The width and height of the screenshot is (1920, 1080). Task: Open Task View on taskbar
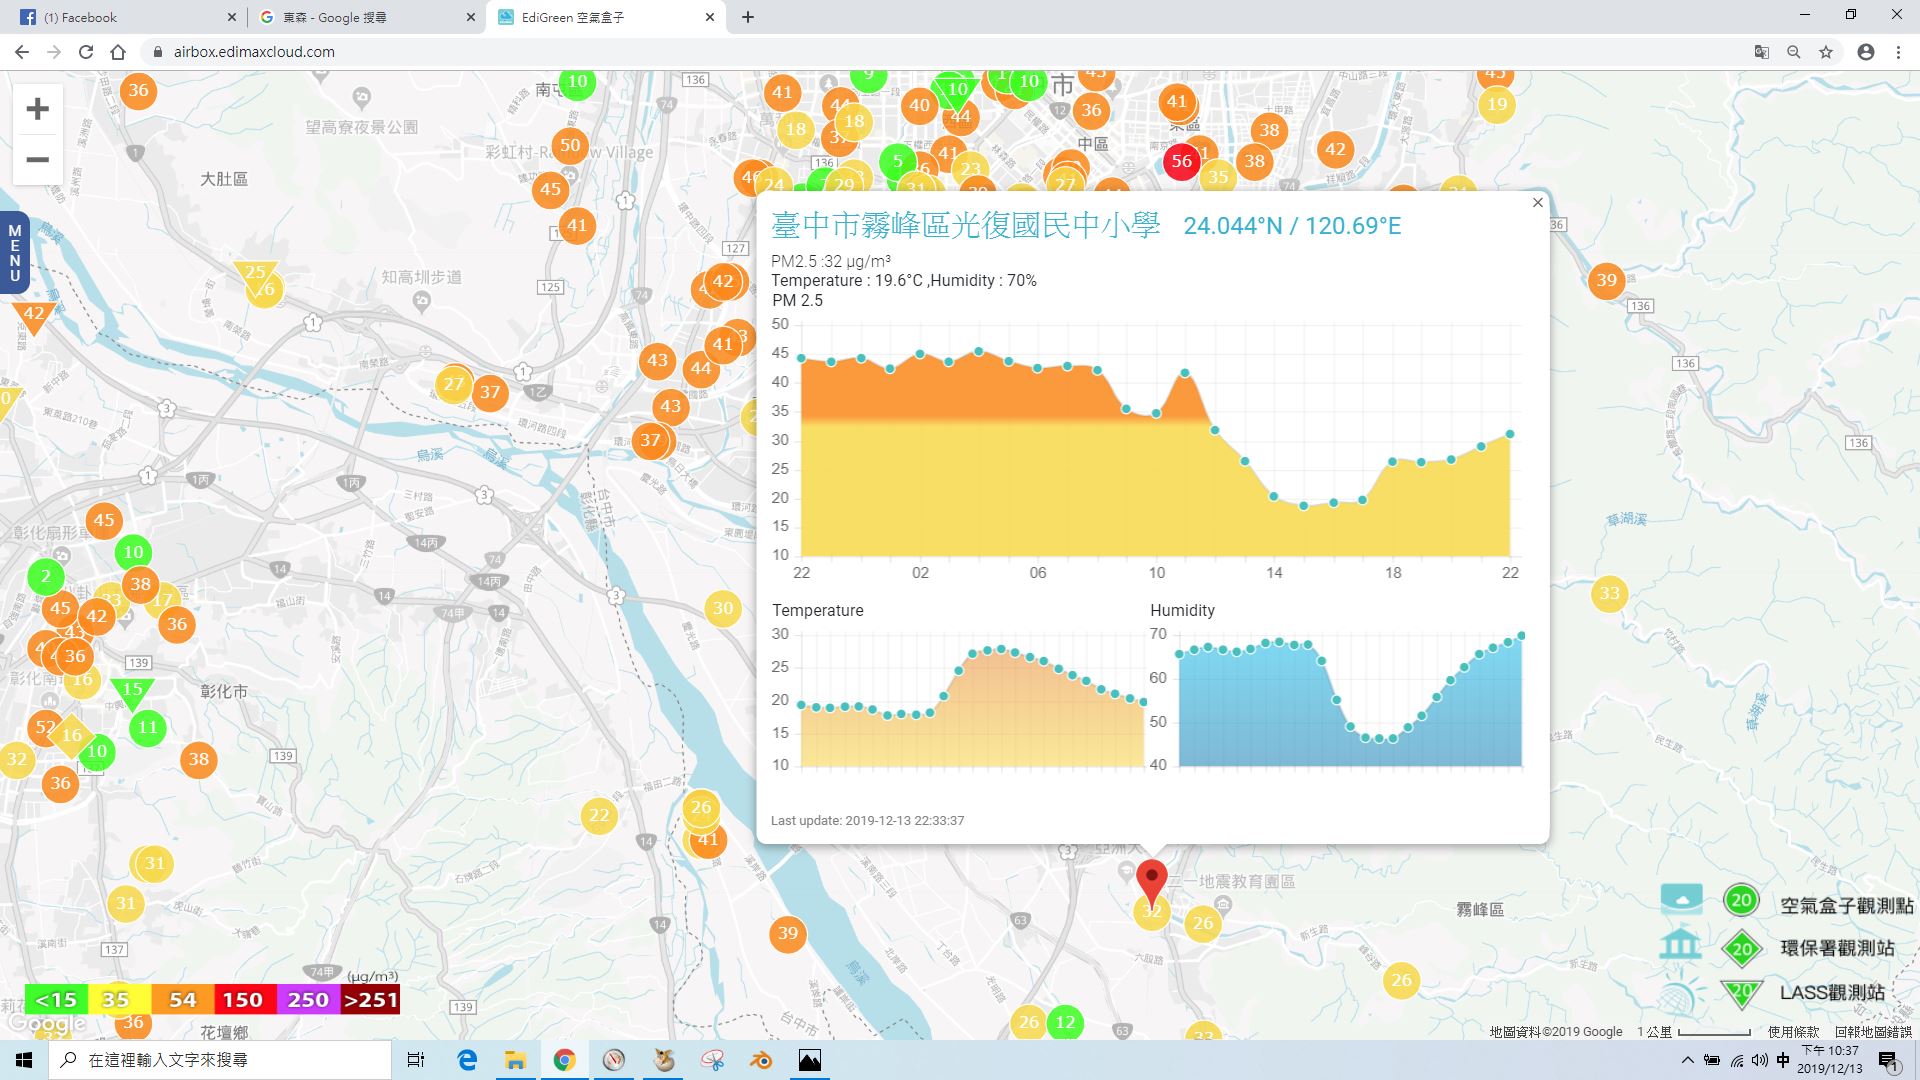pos(416,1060)
